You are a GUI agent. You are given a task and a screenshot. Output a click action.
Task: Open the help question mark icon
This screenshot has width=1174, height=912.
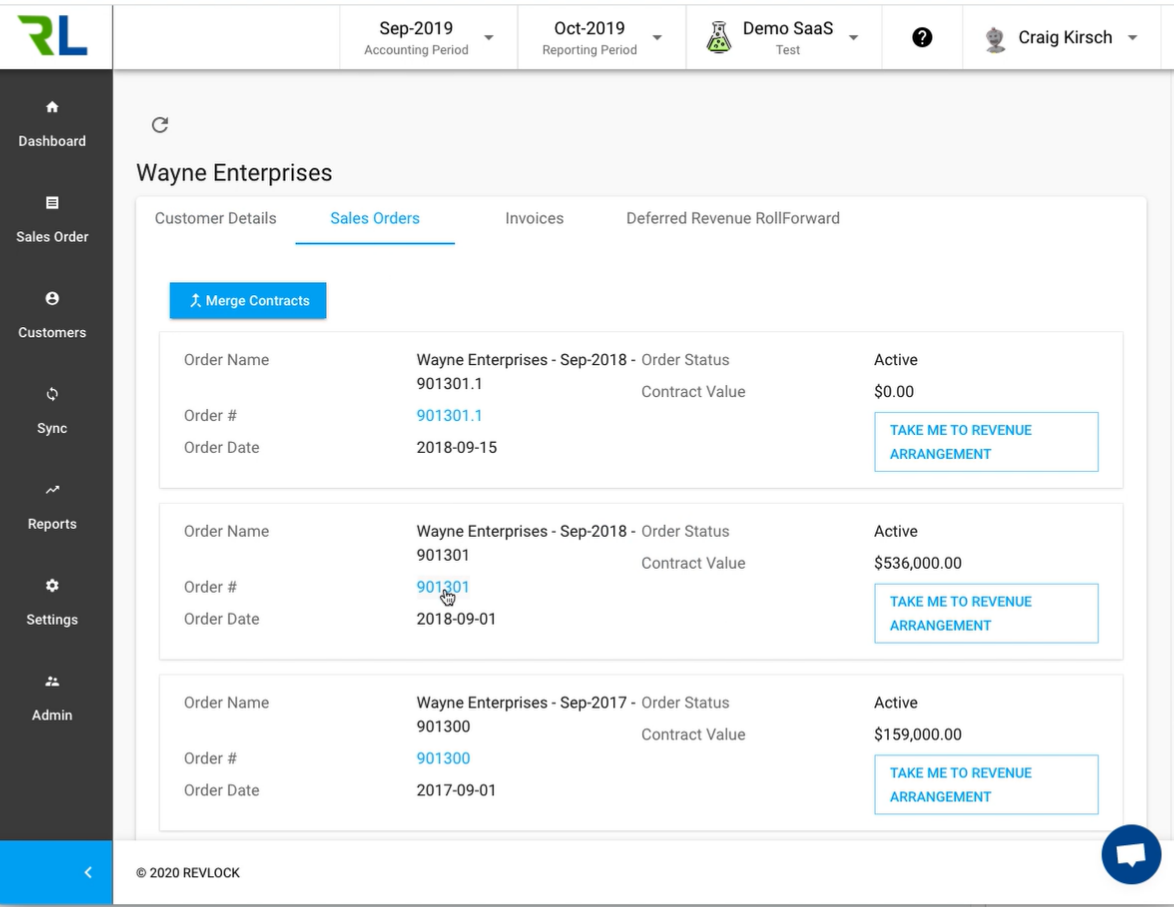point(921,36)
